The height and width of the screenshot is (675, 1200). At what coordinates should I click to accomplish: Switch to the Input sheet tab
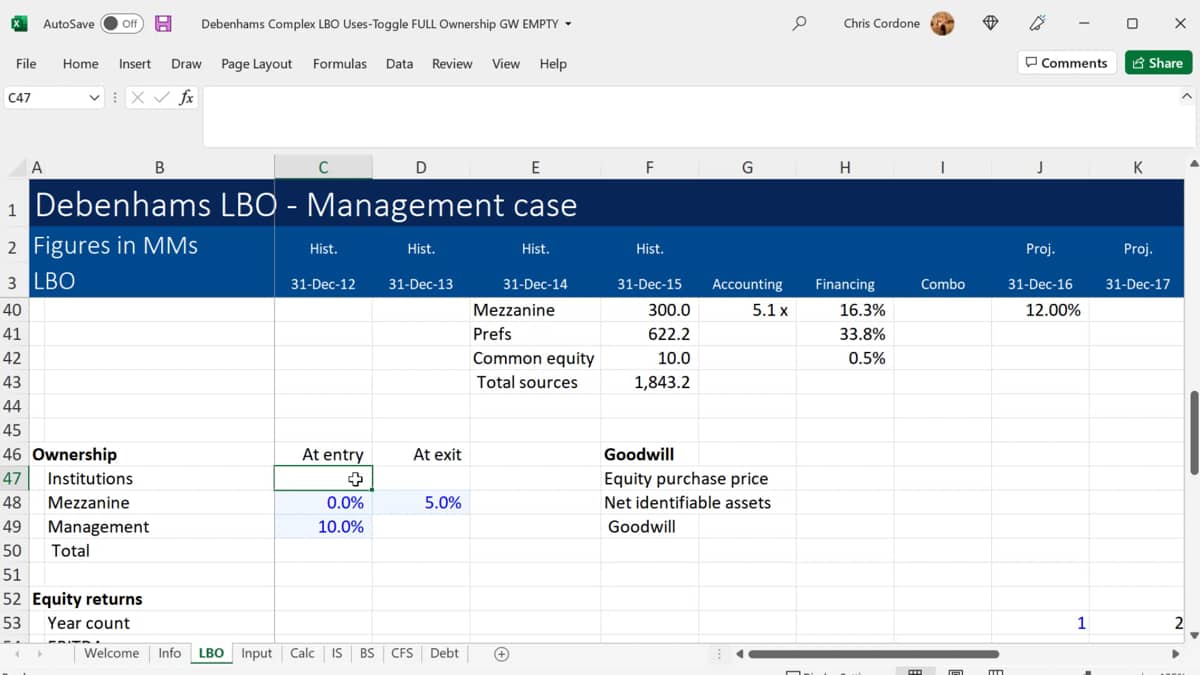coord(256,653)
